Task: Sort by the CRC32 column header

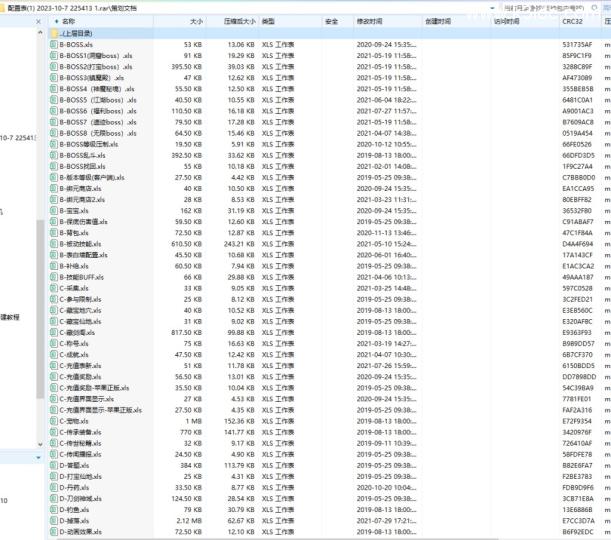Action: [572, 21]
